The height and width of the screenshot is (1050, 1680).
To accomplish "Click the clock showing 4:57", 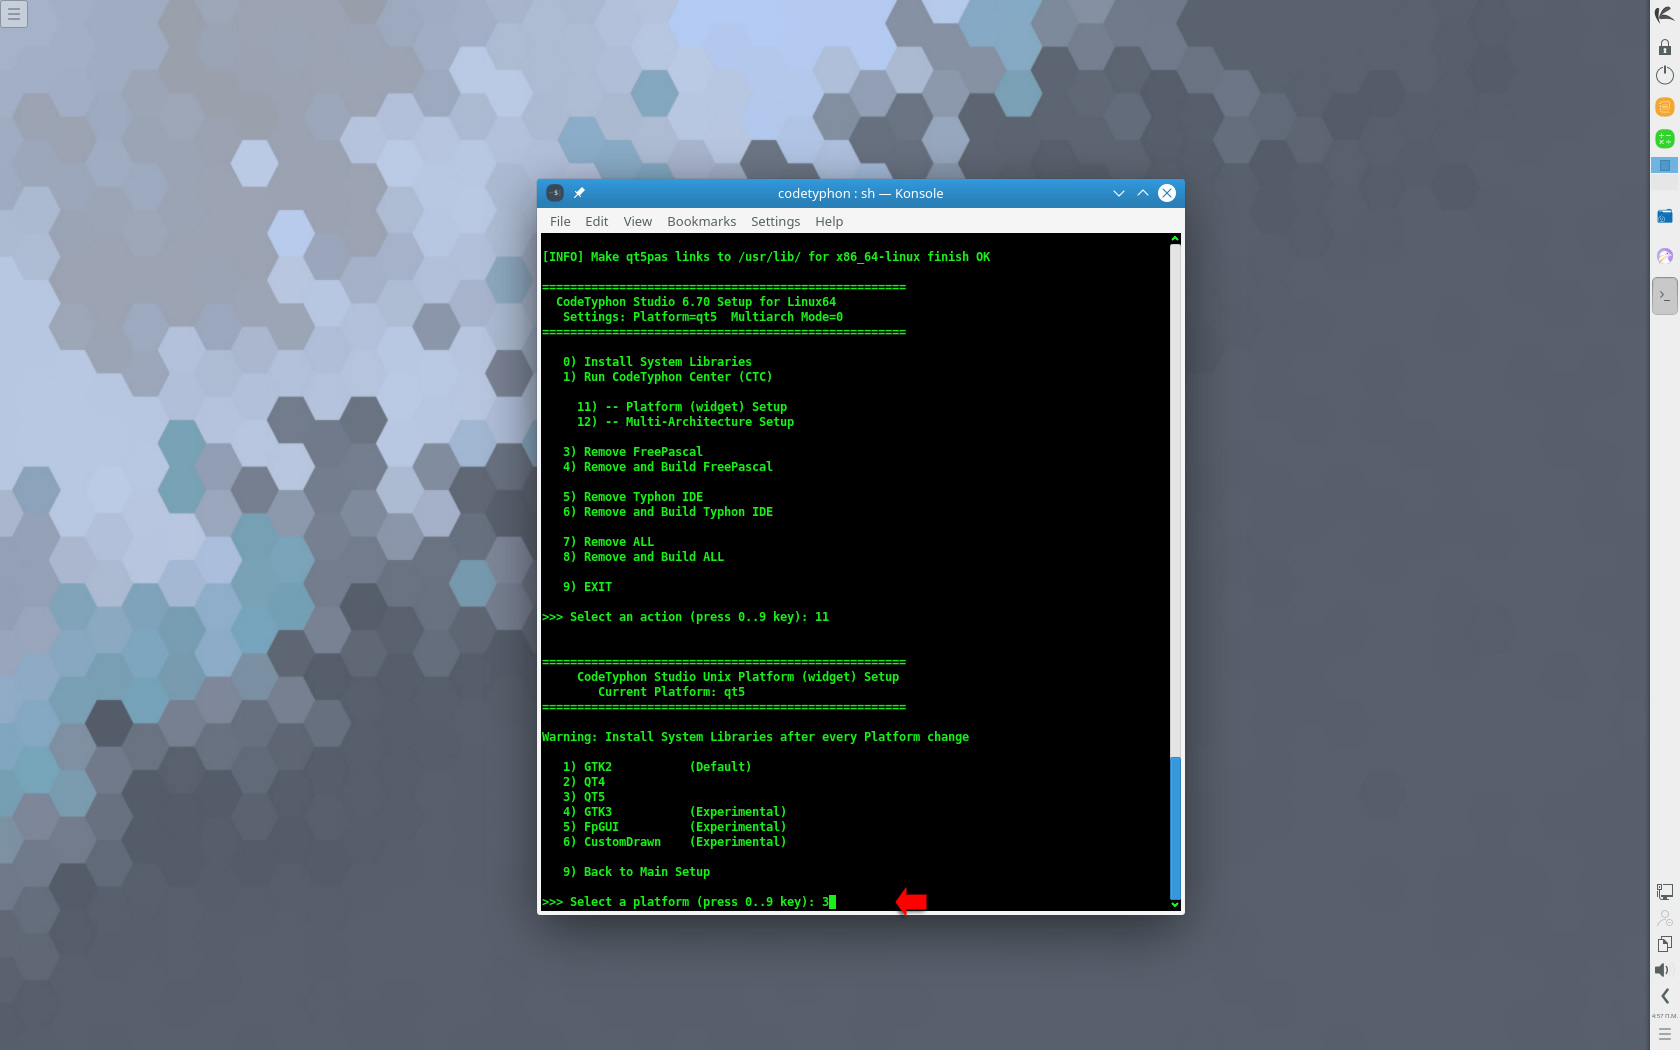I will point(1664,1016).
